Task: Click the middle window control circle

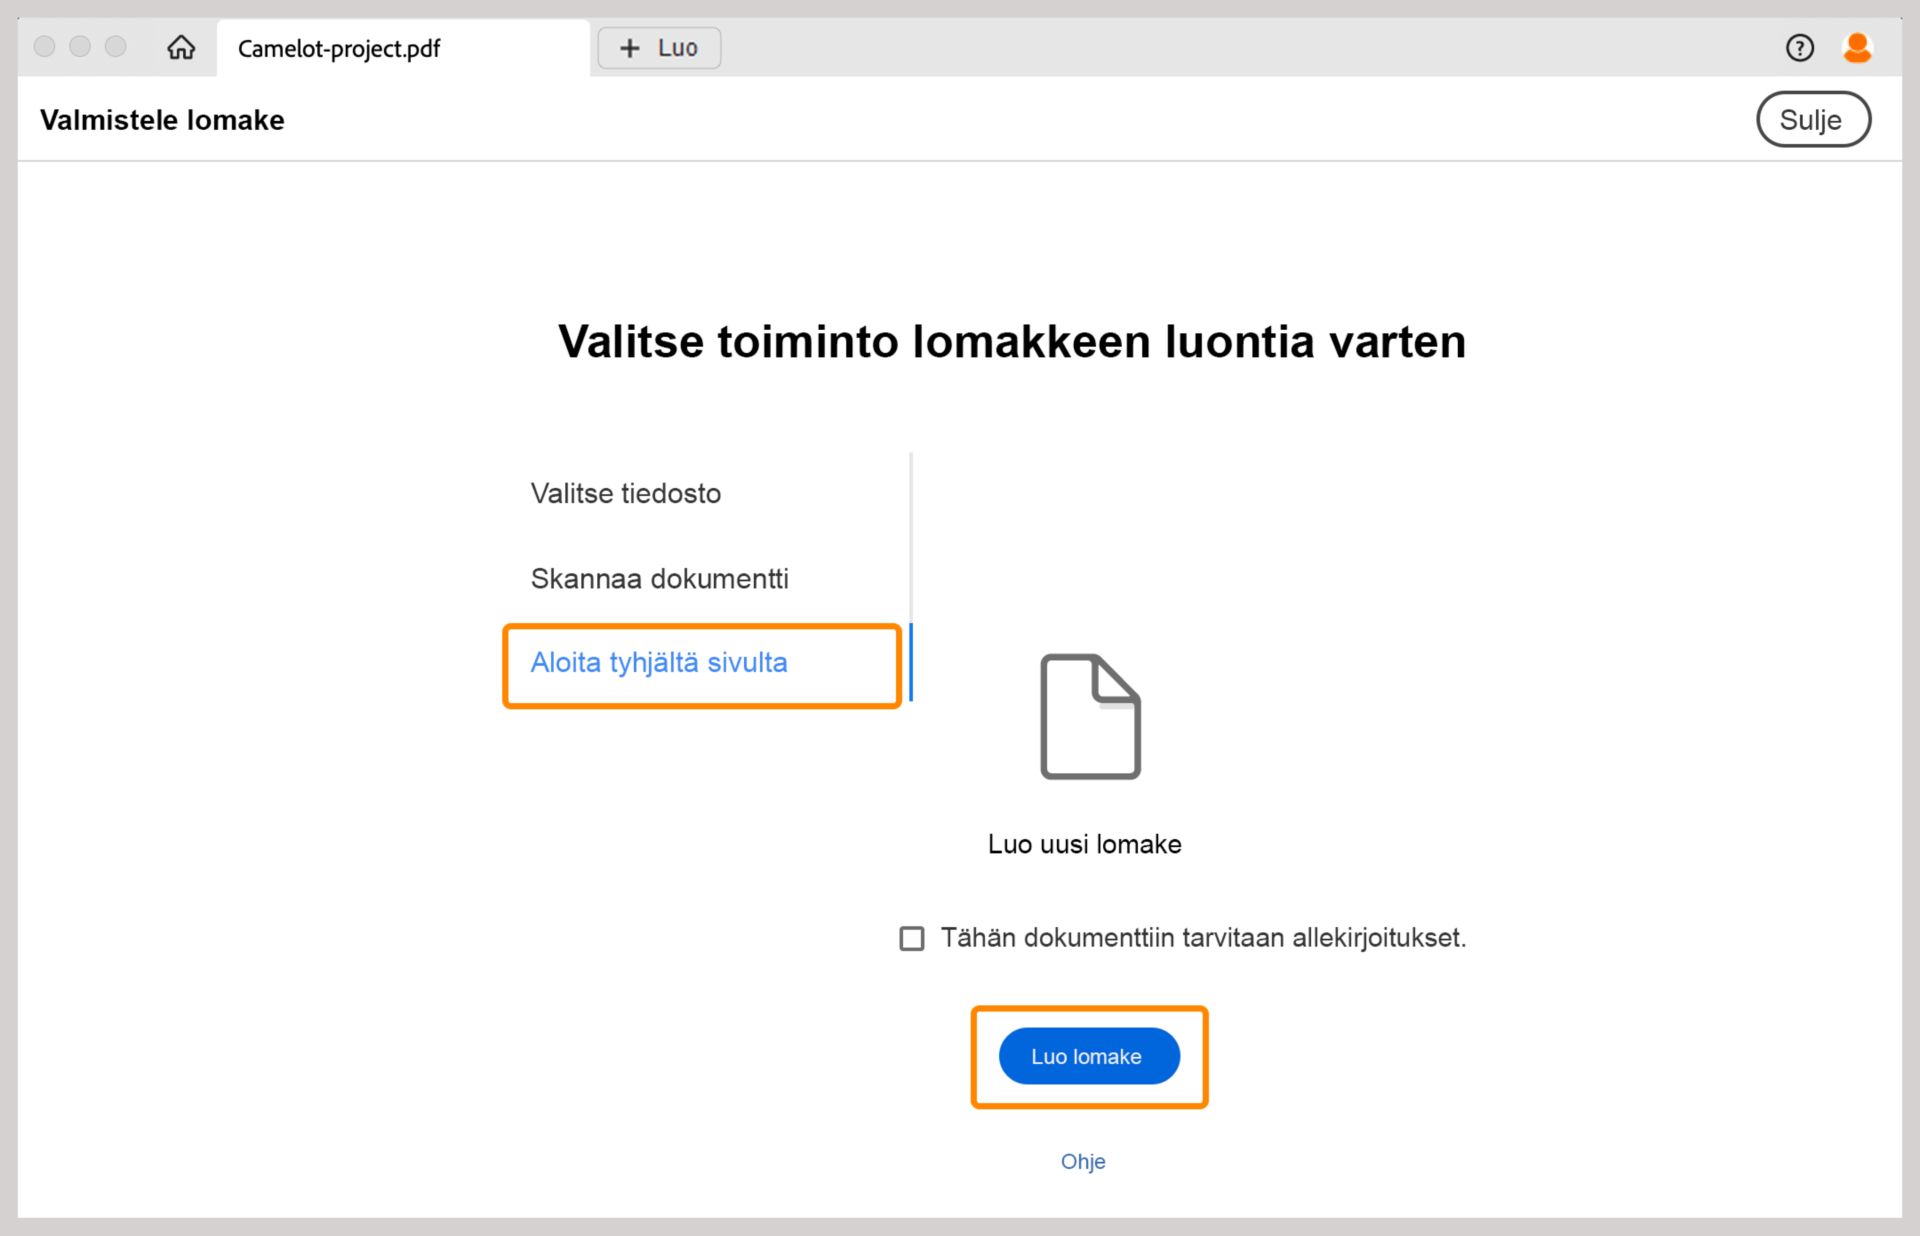Action: [80, 46]
